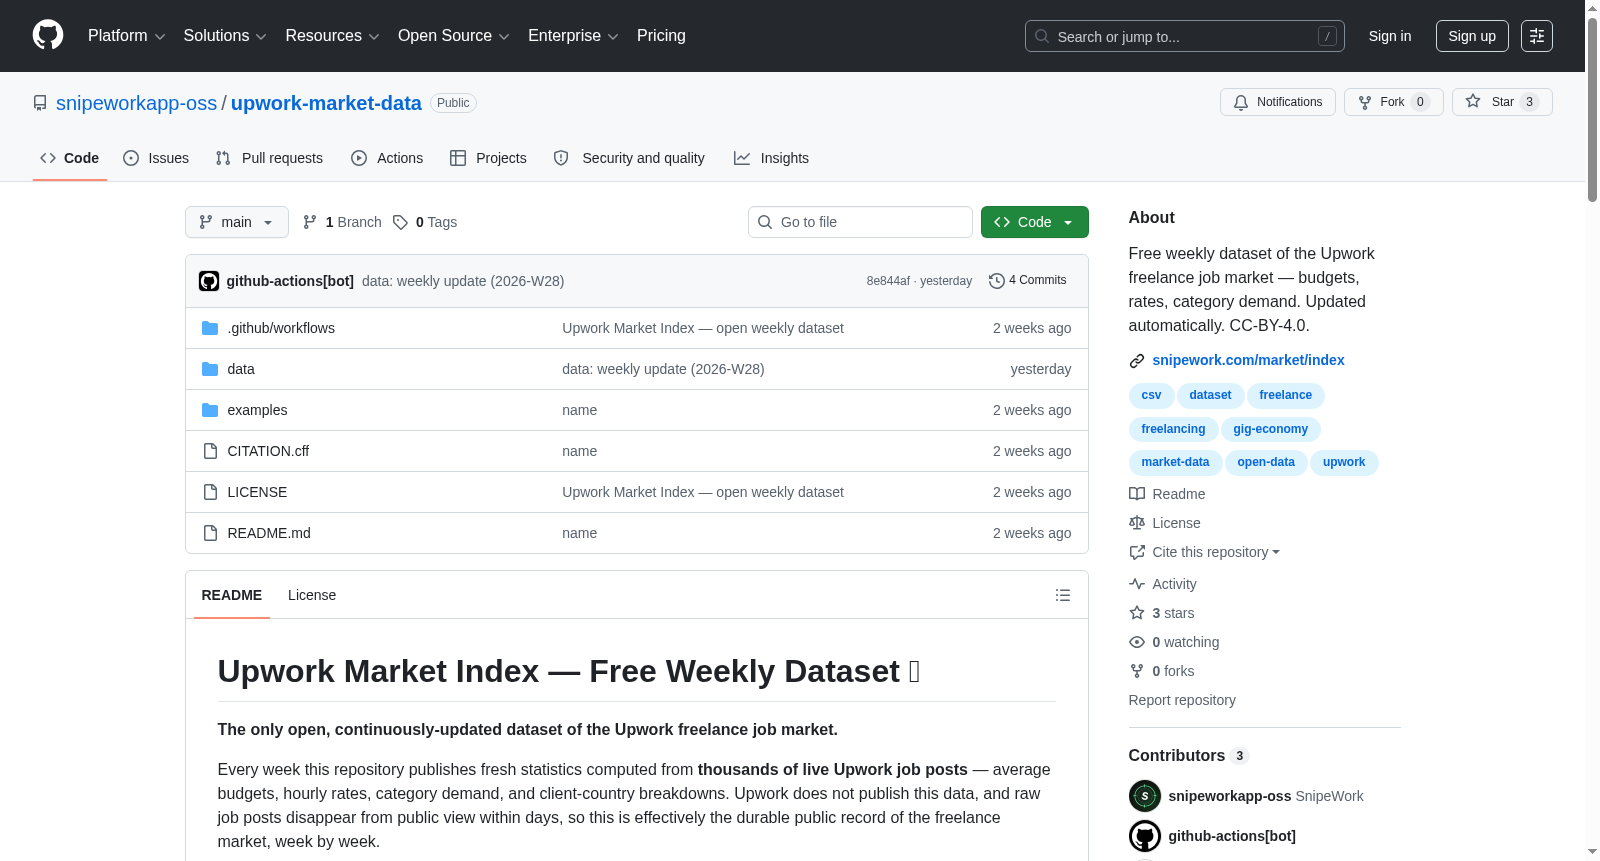Click the Pricing link
The width and height of the screenshot is (1600, 861).
(x=661, y=36)
